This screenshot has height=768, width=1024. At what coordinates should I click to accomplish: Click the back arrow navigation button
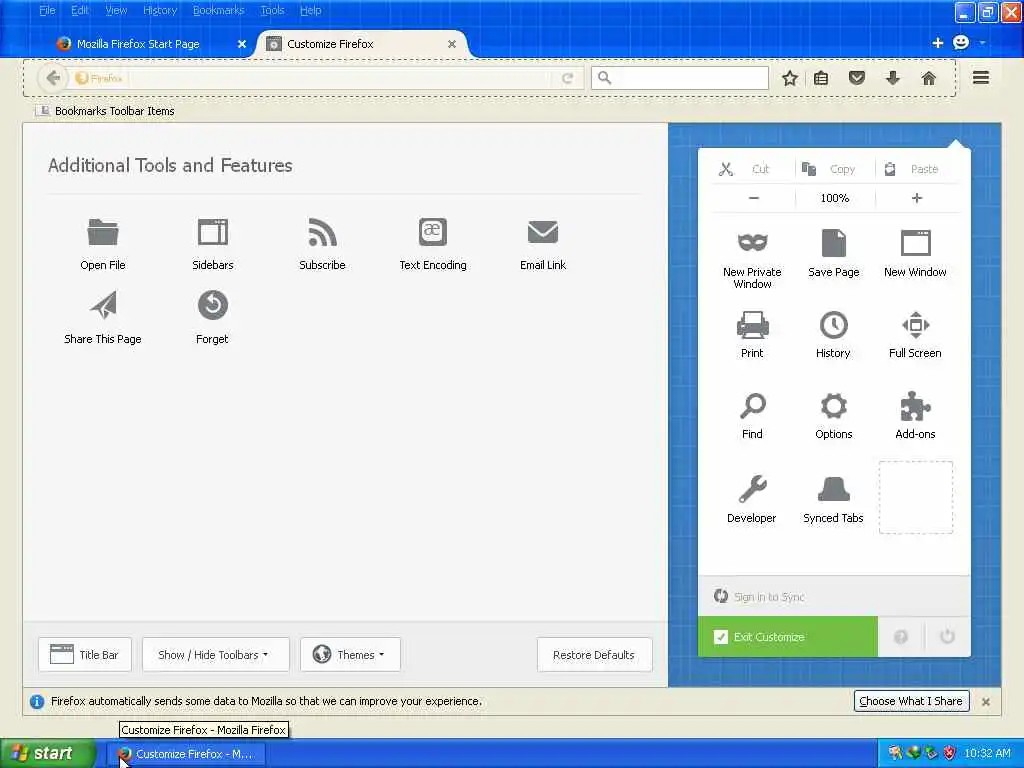53,78
